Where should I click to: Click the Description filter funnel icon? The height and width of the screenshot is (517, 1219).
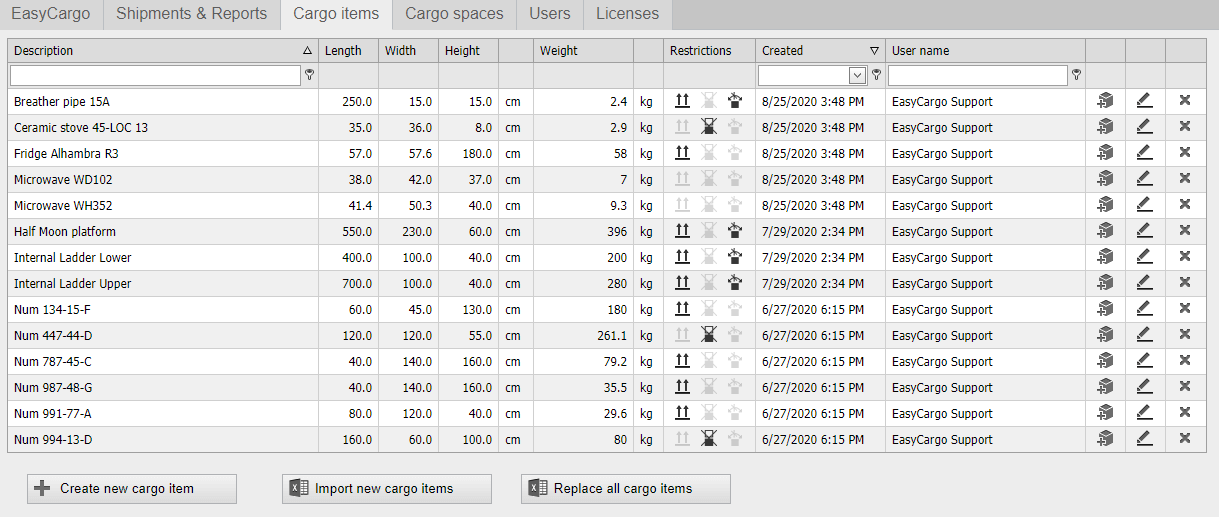pyautogui.click(x=310, y=75)
